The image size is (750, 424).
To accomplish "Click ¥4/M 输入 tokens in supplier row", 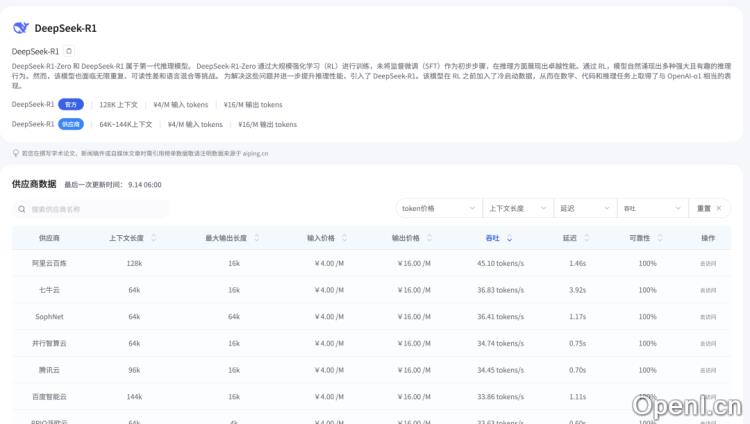I will click(x=195, y=124).
